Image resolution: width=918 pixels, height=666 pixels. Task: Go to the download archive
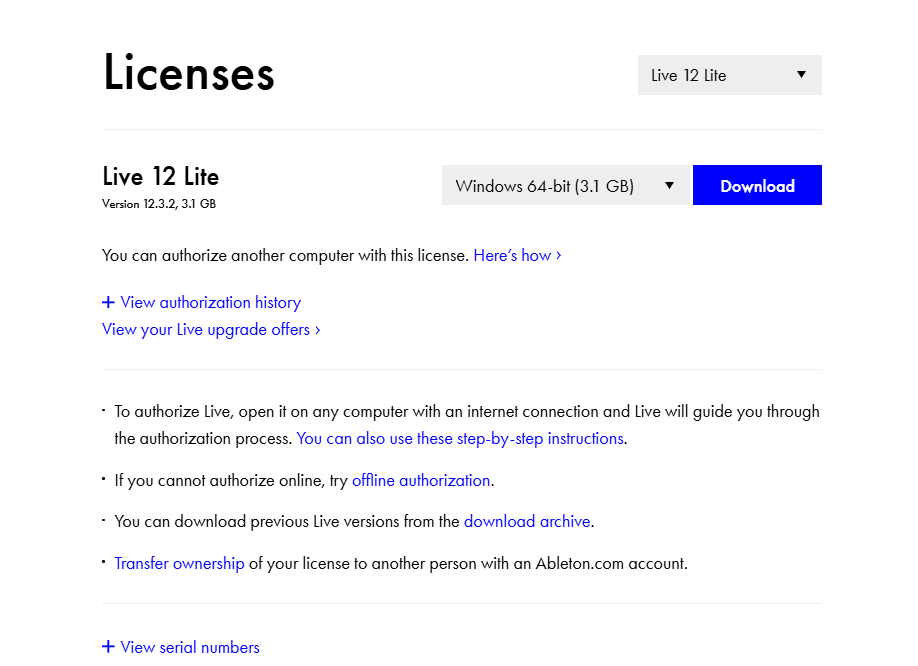pos(527,521)
